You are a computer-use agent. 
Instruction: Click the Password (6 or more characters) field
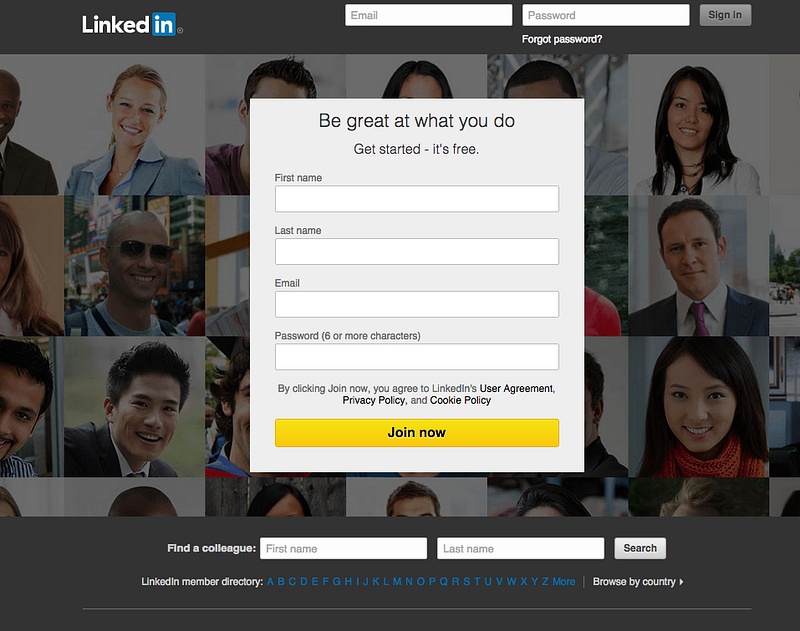point(417,357)
